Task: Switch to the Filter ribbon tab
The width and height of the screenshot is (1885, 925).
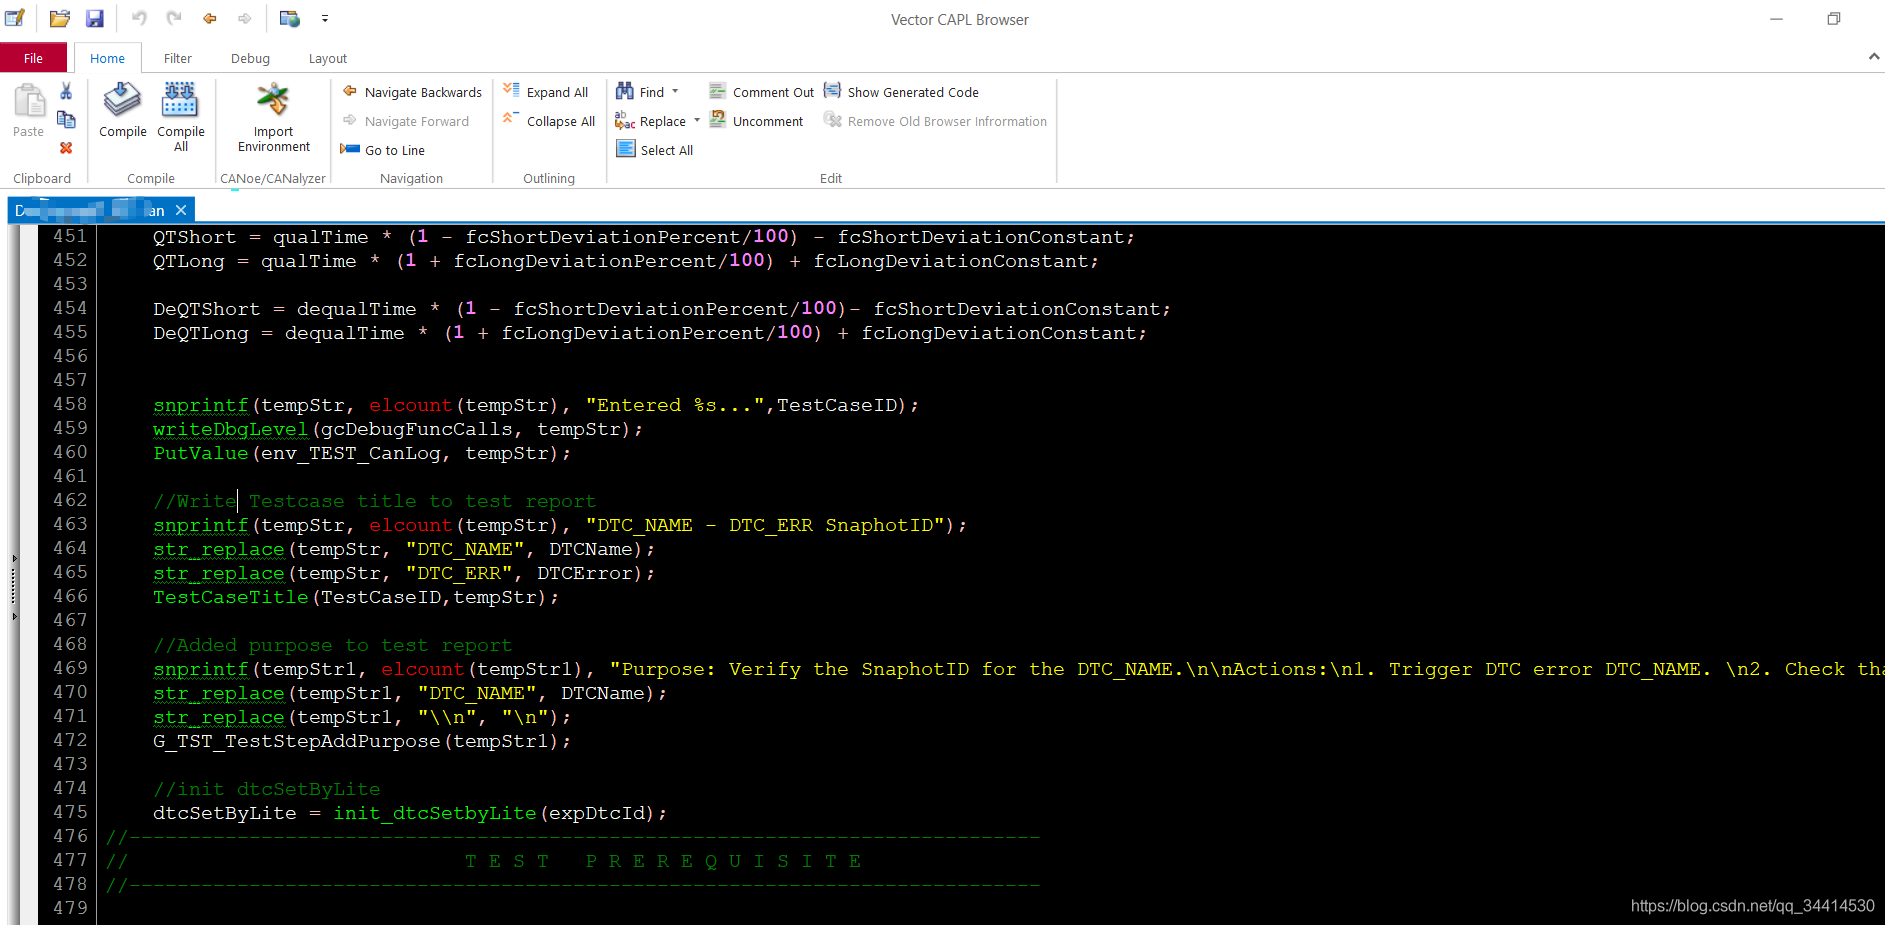Action: 177,59
